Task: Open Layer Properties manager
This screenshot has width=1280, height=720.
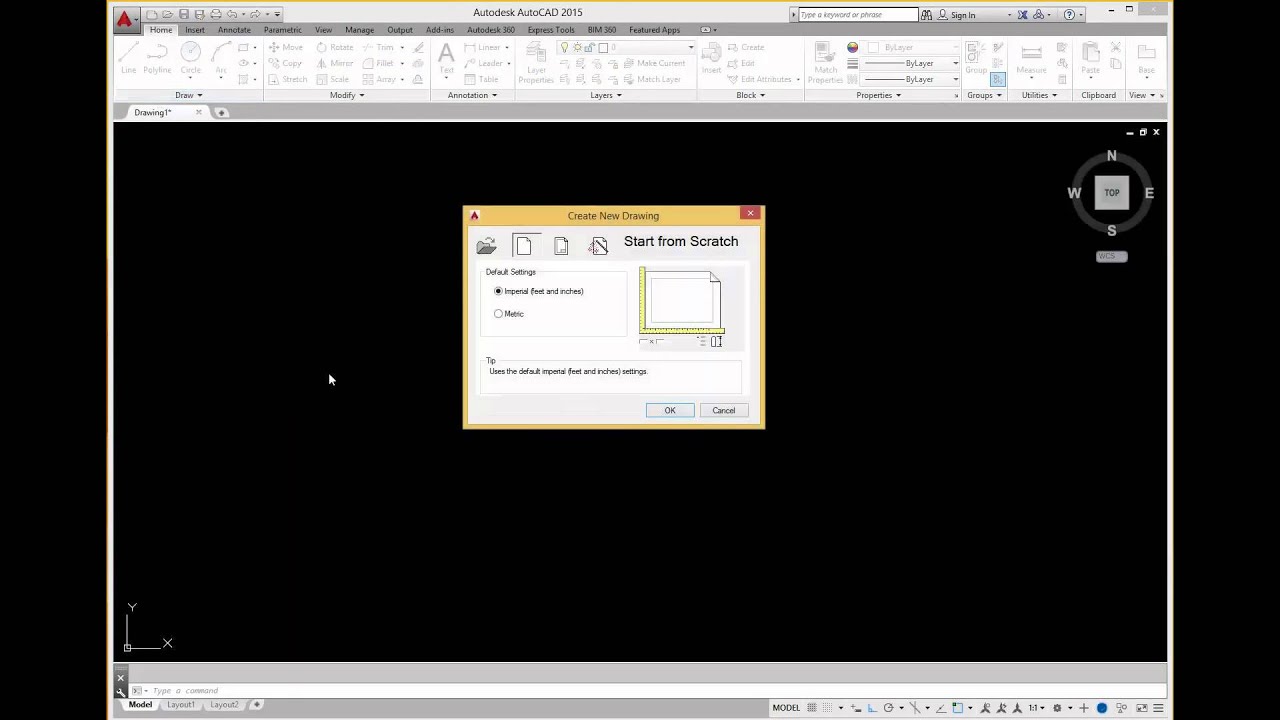Action: click(536, 62)
